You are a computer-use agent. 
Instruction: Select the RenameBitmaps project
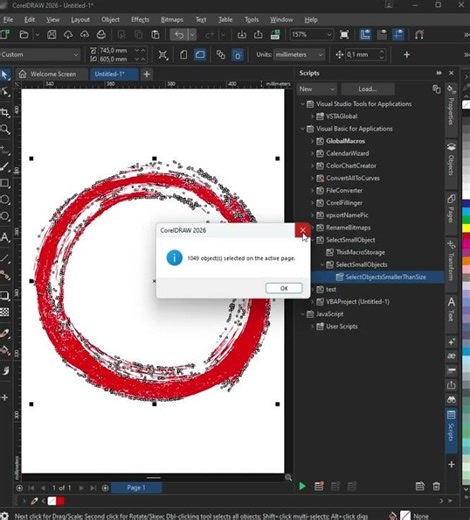tap(348, 227)
